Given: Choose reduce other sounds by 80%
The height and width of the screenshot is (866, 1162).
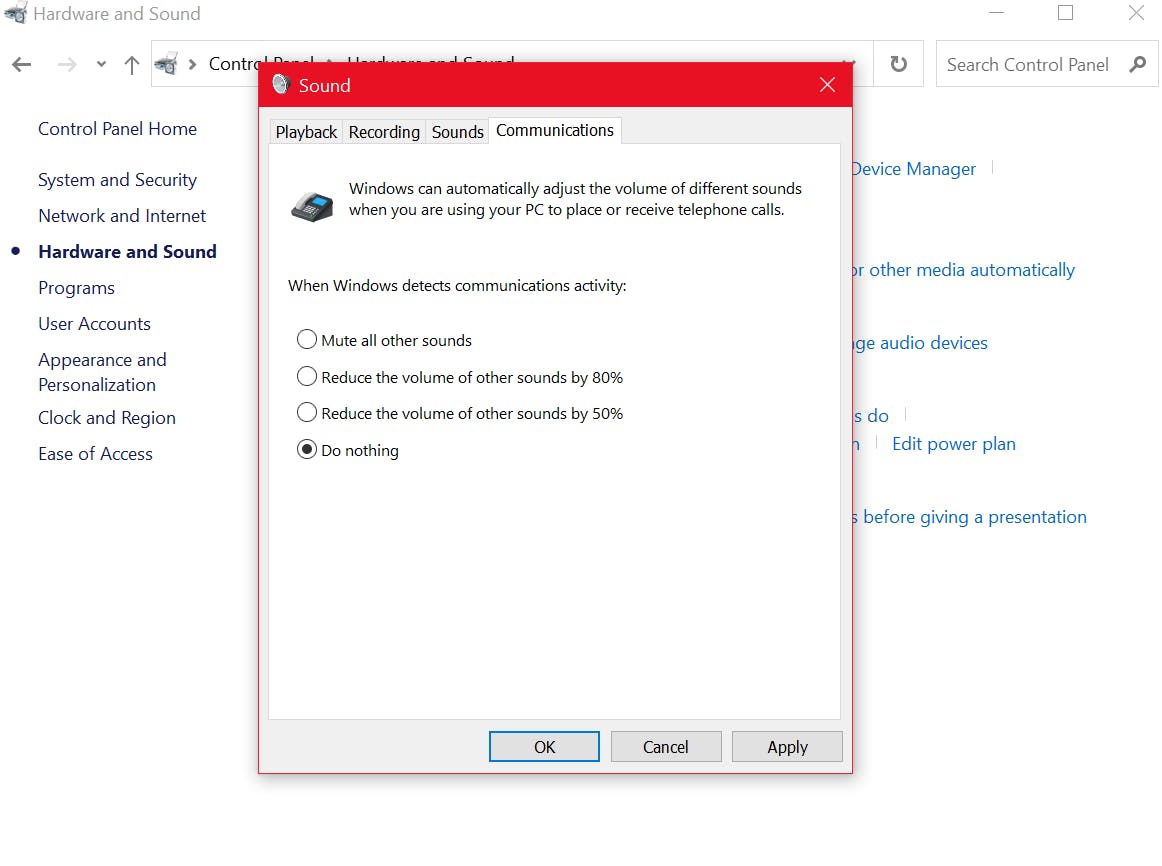Looking at the screenshot, I should [459, 377].
